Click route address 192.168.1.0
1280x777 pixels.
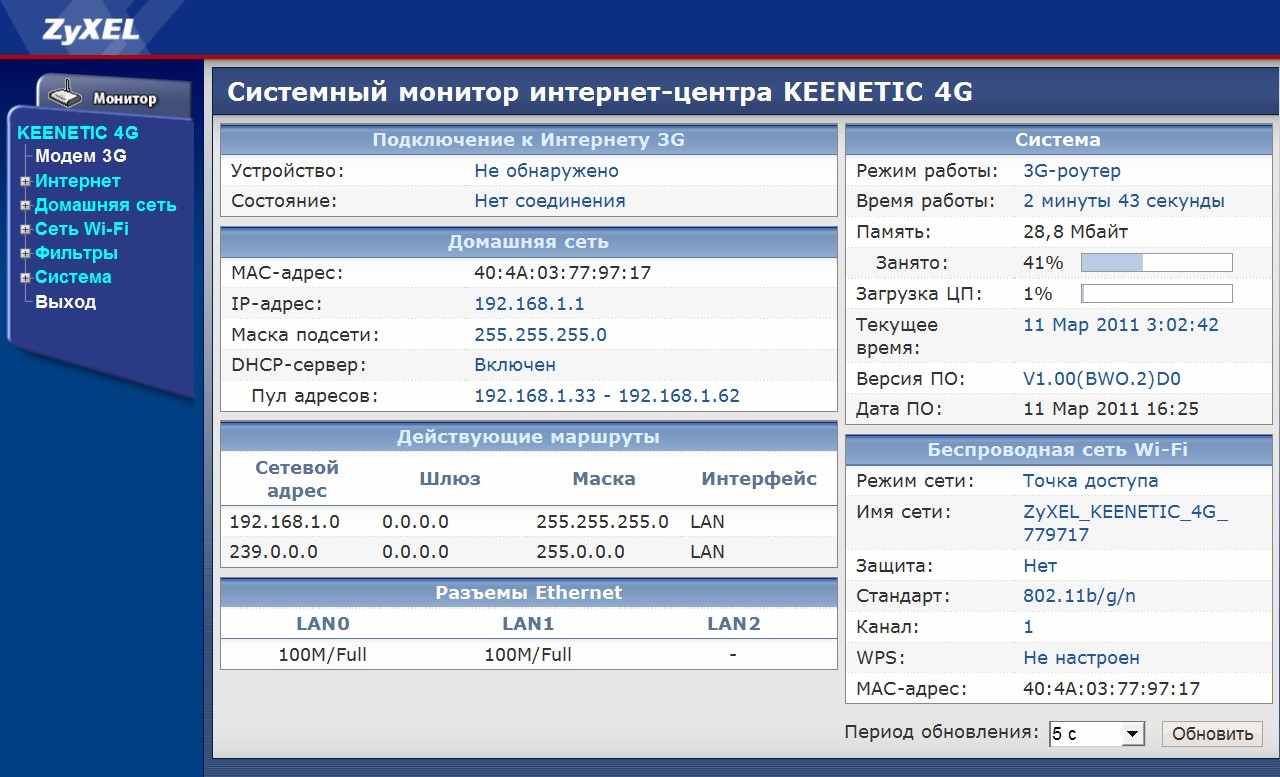click(285, 522)
